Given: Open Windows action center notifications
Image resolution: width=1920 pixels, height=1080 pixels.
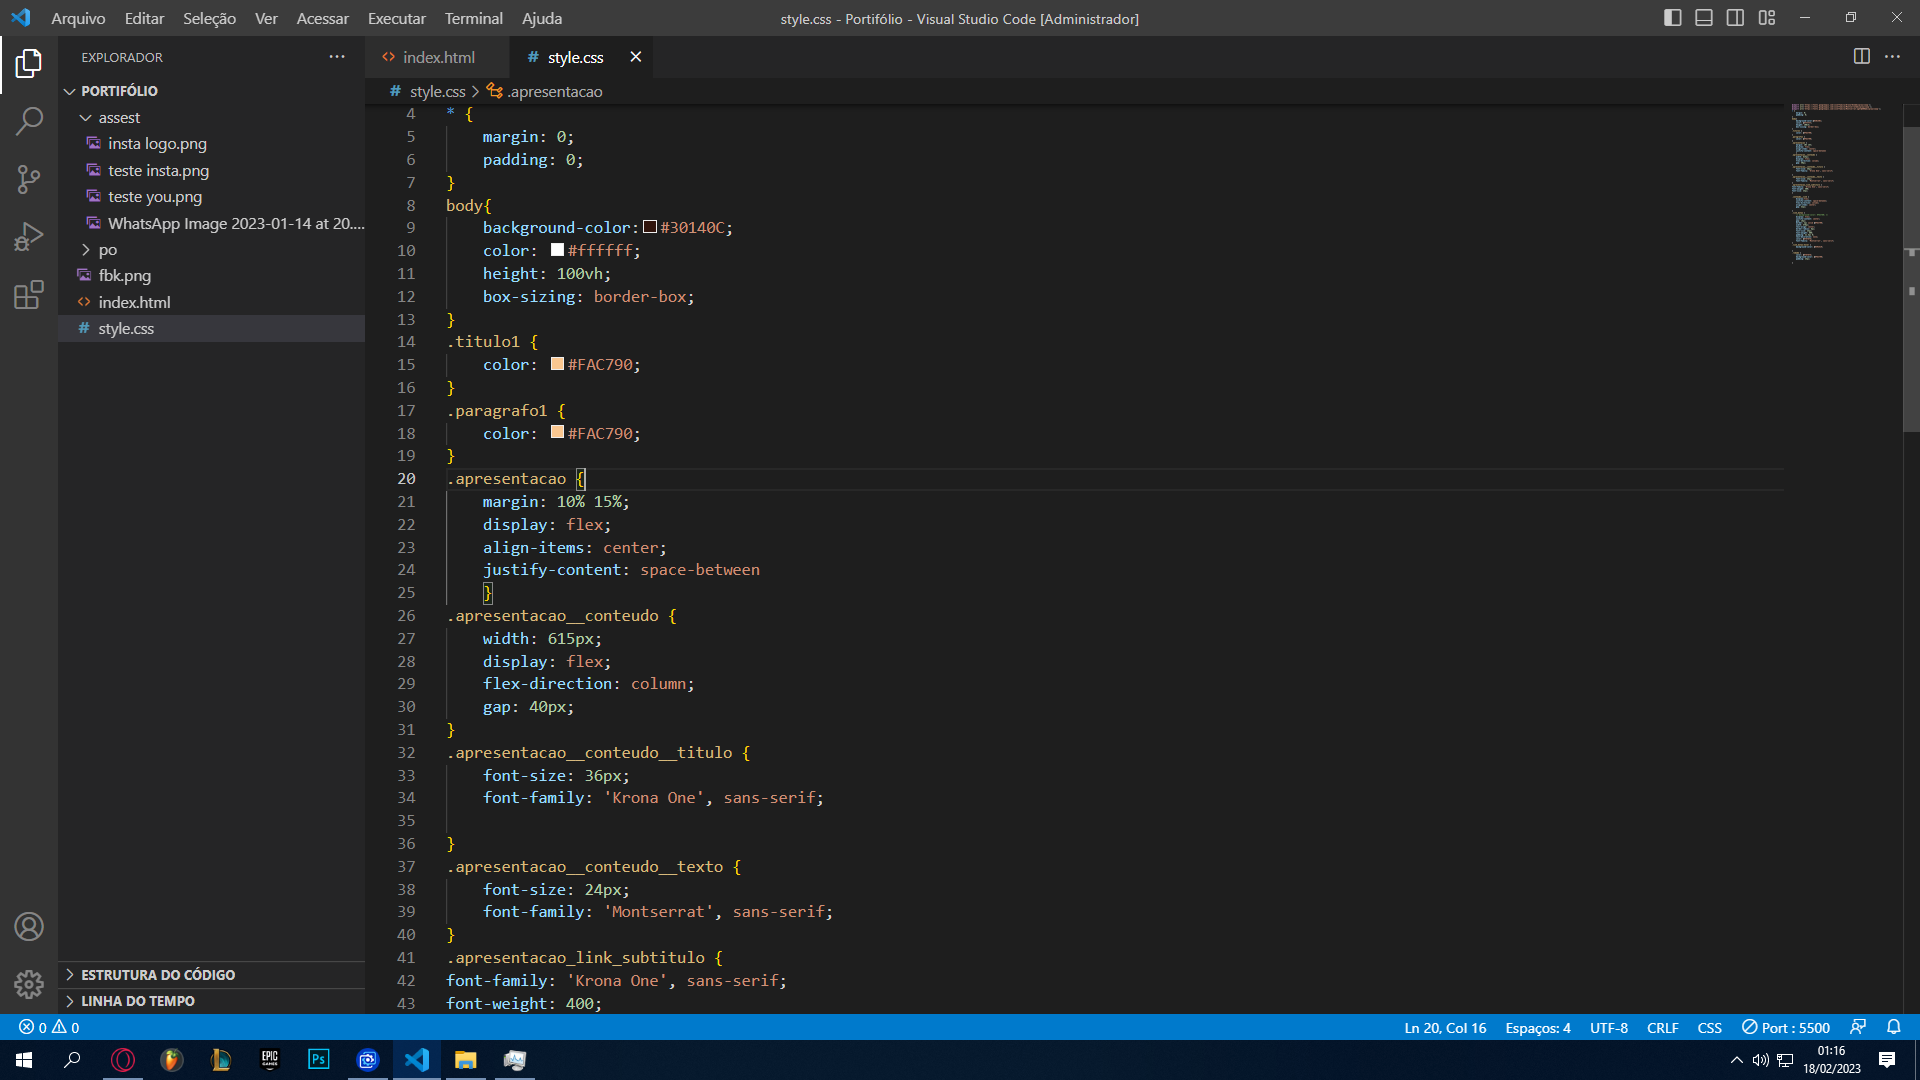Looking at the screenshot, I should click(x=1887, y=1060).
